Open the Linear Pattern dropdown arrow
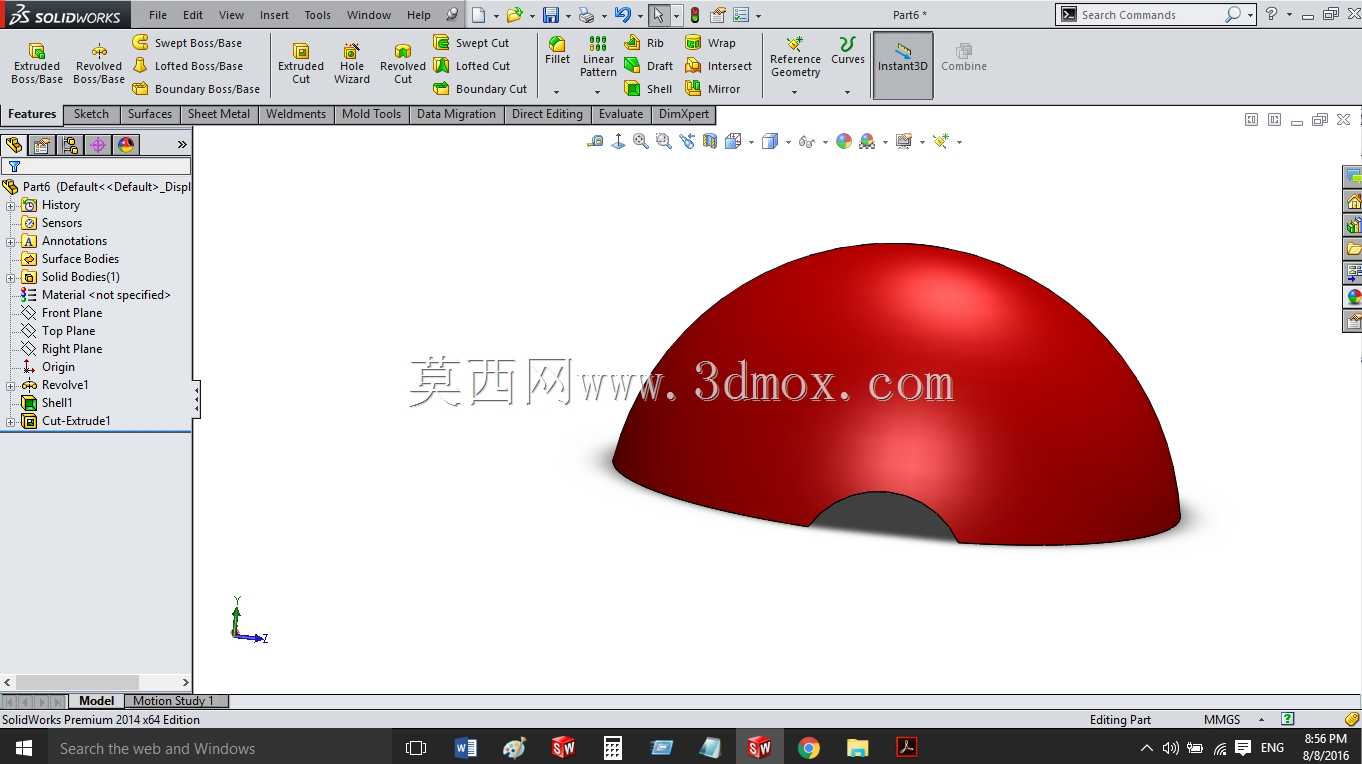The height and width of the screenshot is (764, 1362). pos(598,92)
